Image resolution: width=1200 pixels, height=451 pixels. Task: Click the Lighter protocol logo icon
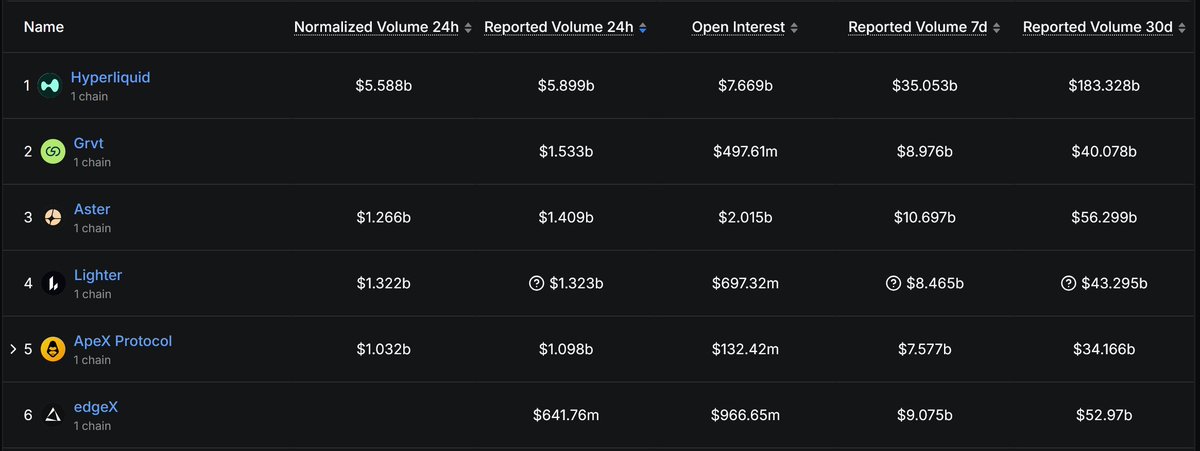(53, 284)
